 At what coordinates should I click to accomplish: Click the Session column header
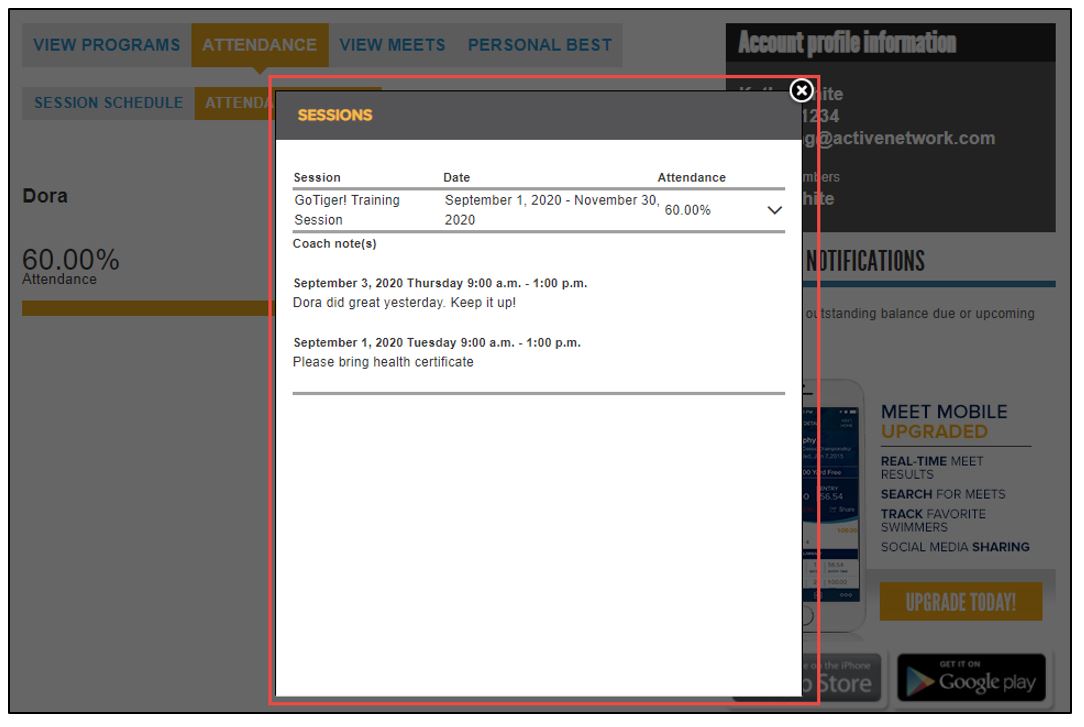pyautogui.click(x=317, y=178)
